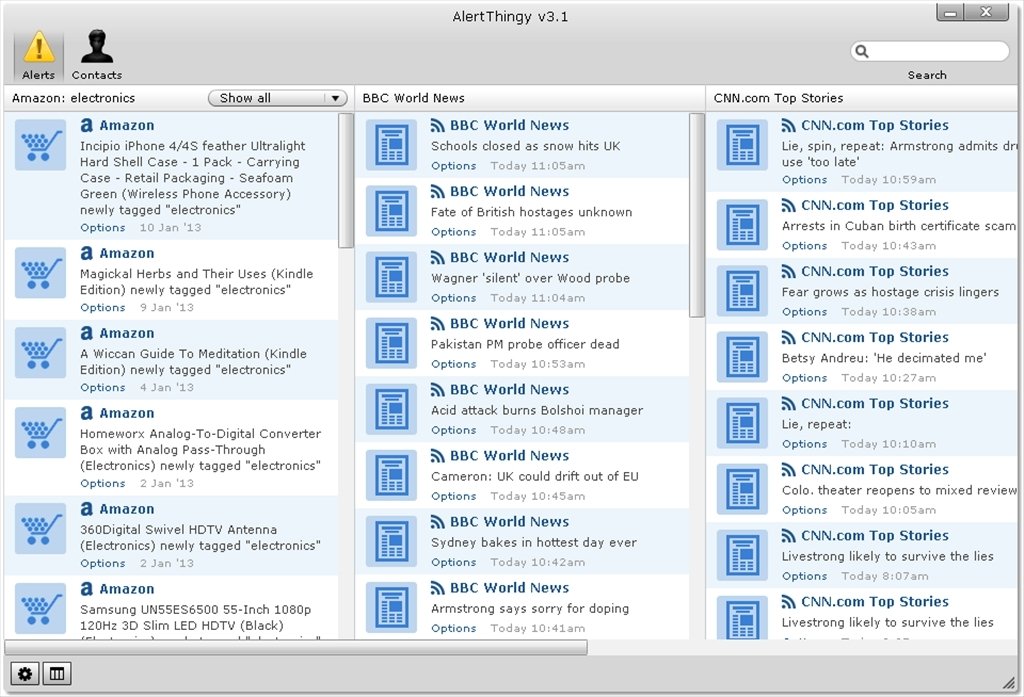Viewport: 1024px width, 697px height.
Task: Select 'Cameron: UK could drift out of EU'
Action: pyautogui.click(x=534, y=476)
